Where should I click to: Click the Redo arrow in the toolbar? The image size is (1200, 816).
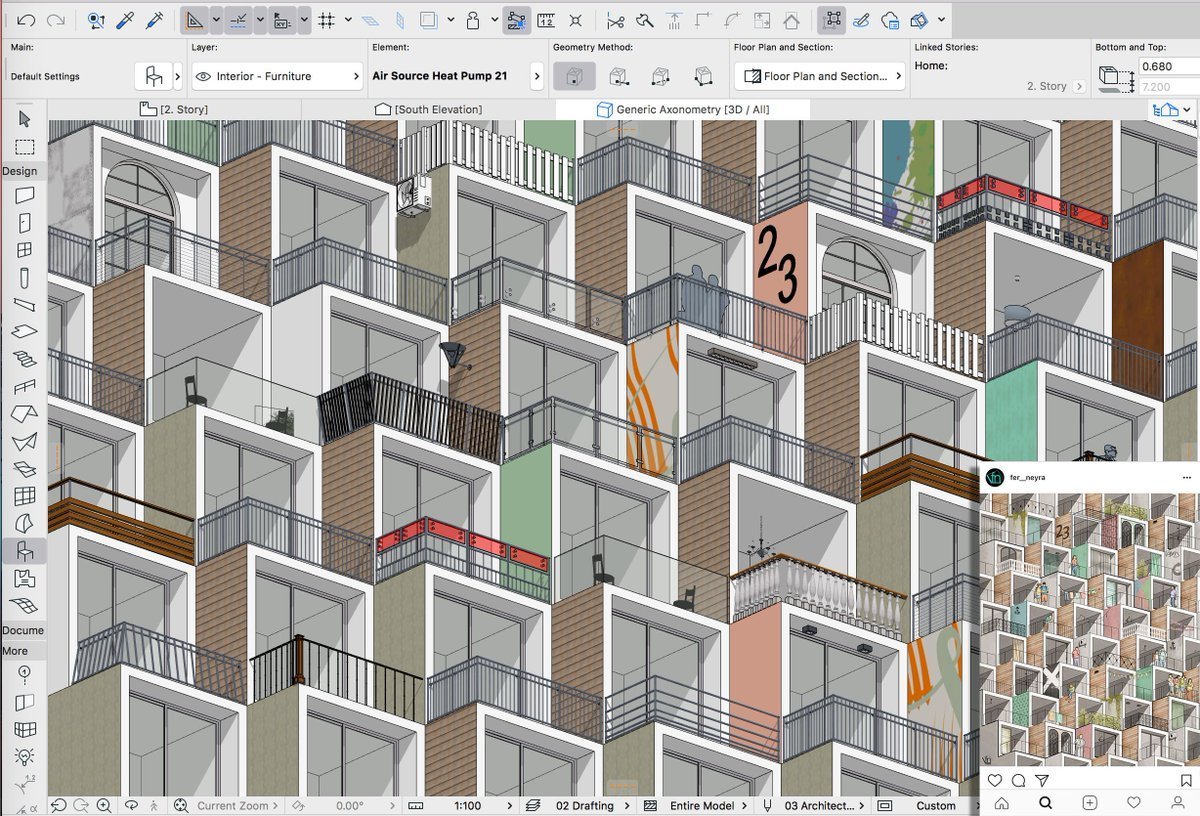coord(56,19)
